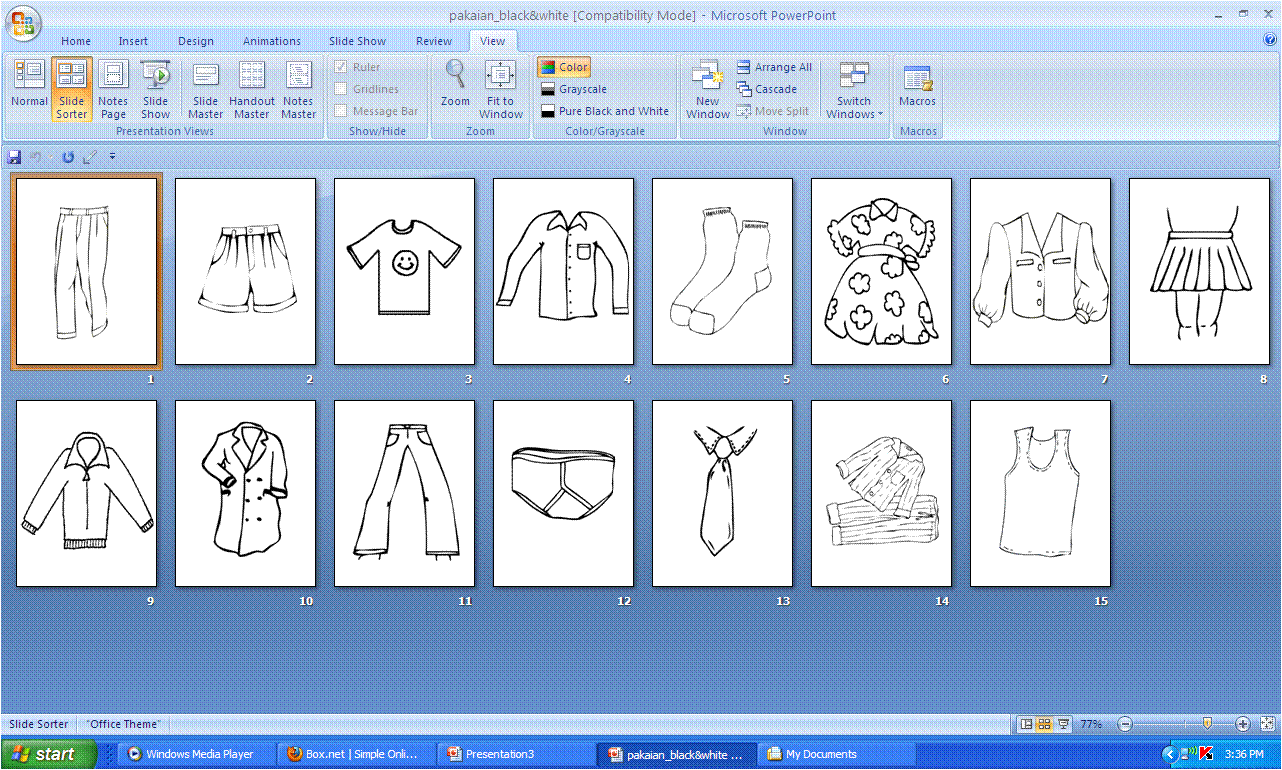Screen dimensions: 1282x770
Task: Select Grayscale view mode
Action: point(574,89)
